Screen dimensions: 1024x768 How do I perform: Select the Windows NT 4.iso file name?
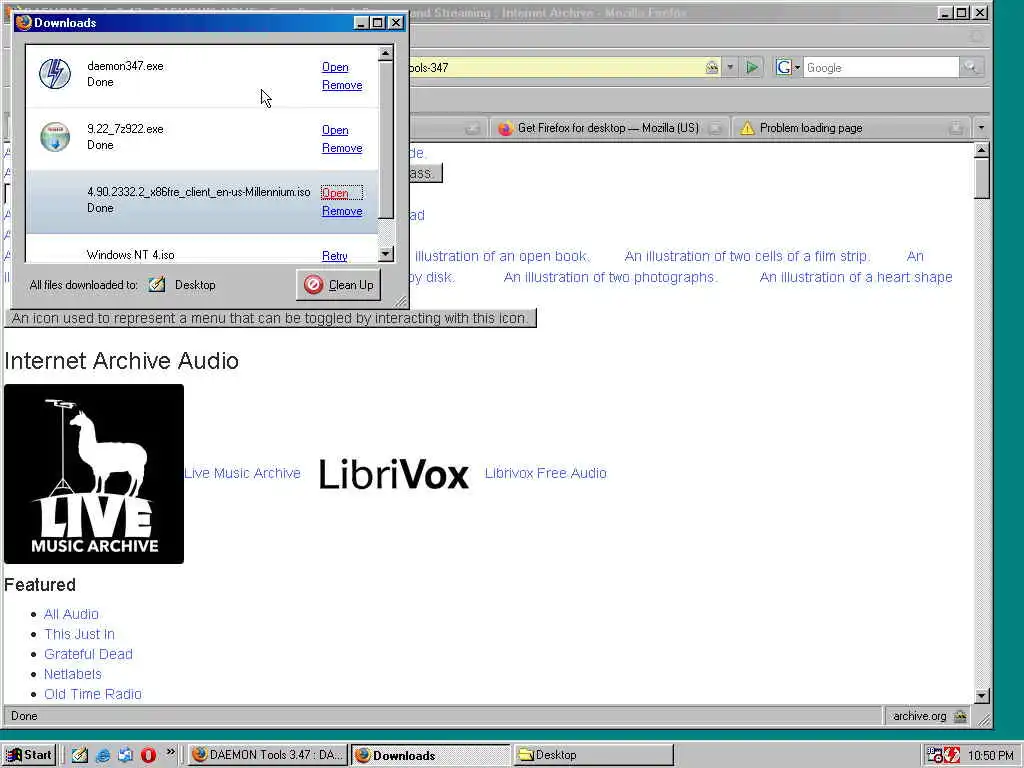click(131, 255)
